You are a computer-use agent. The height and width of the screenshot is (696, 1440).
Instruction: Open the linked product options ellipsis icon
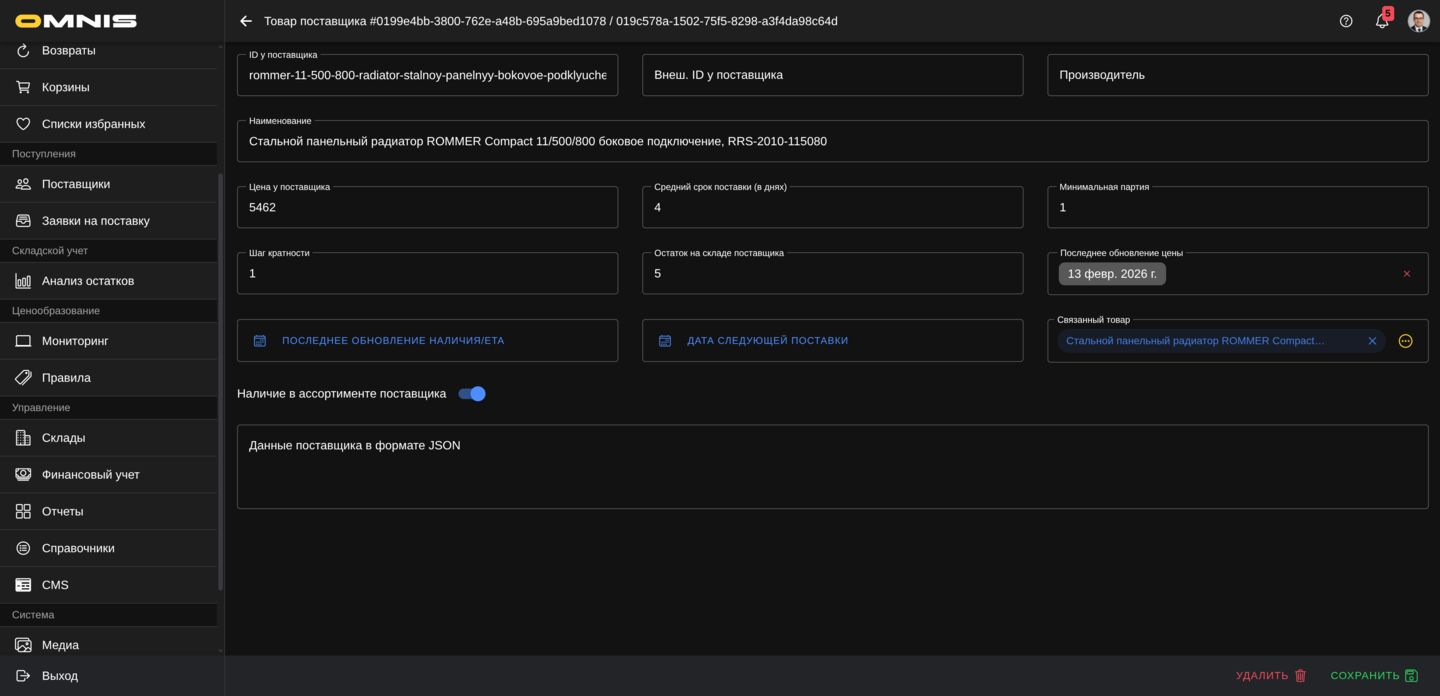(x=1405, y=341)
